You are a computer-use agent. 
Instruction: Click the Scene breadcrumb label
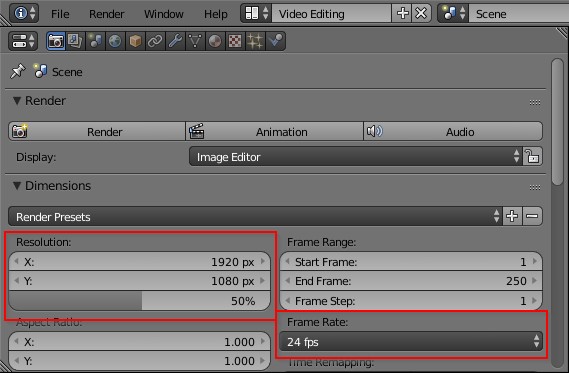[x=67, y=72]
